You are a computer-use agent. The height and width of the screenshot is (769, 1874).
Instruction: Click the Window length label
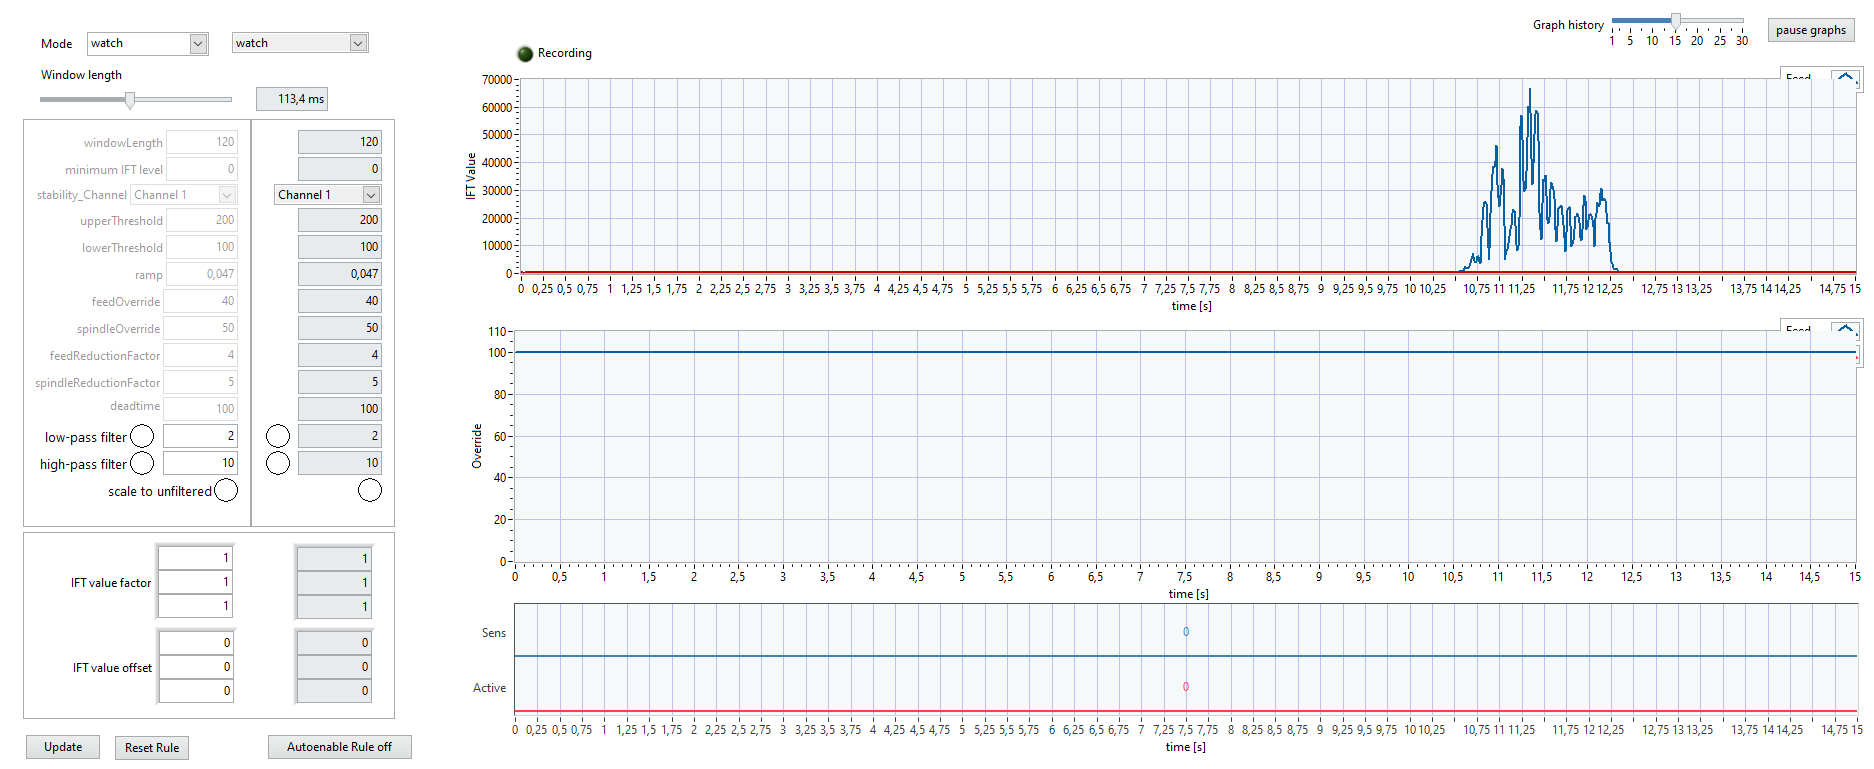coord(81,75)
